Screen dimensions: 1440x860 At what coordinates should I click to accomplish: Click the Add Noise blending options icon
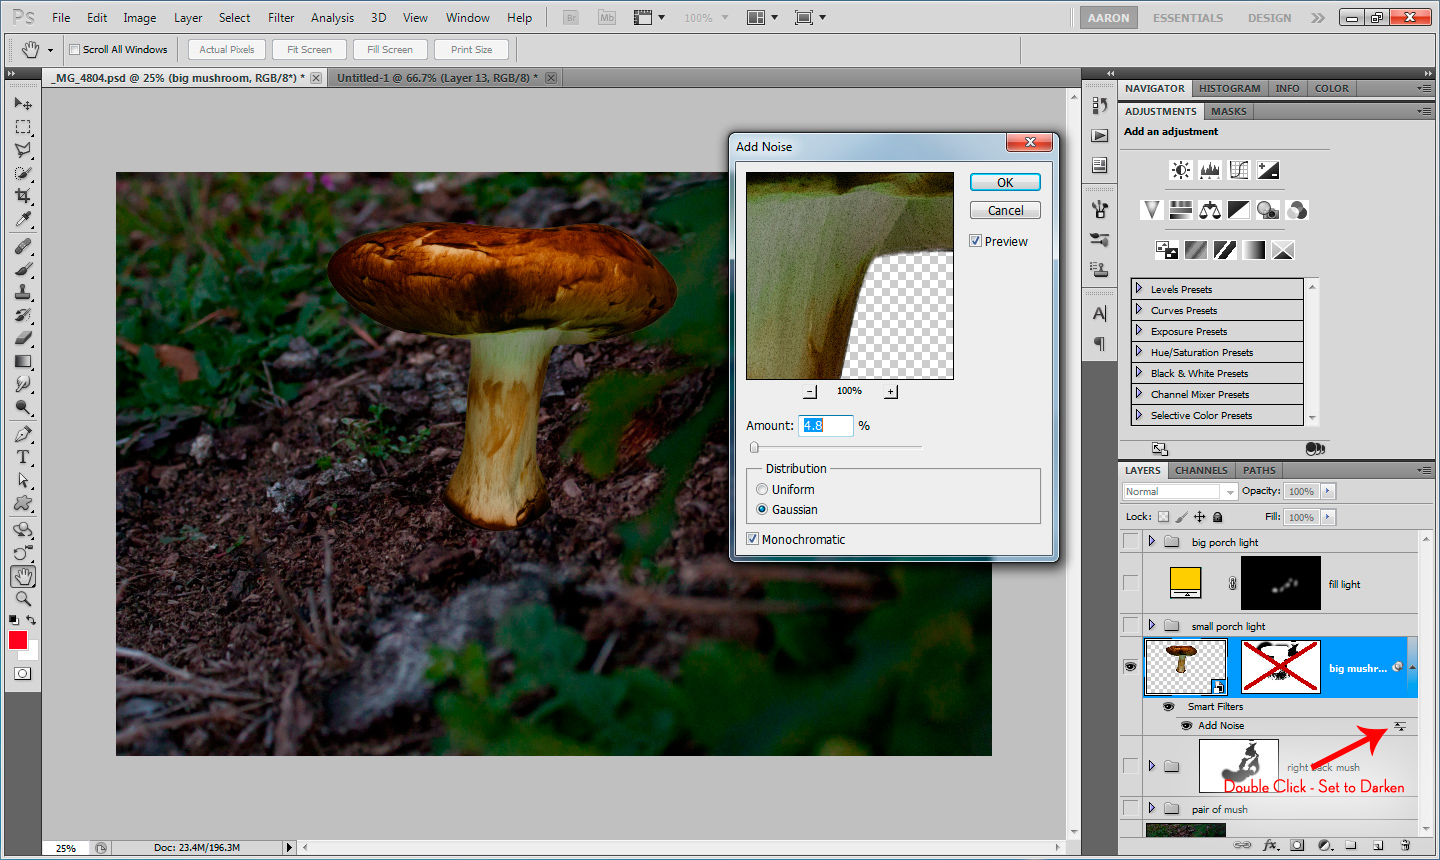pos(1400,726)
